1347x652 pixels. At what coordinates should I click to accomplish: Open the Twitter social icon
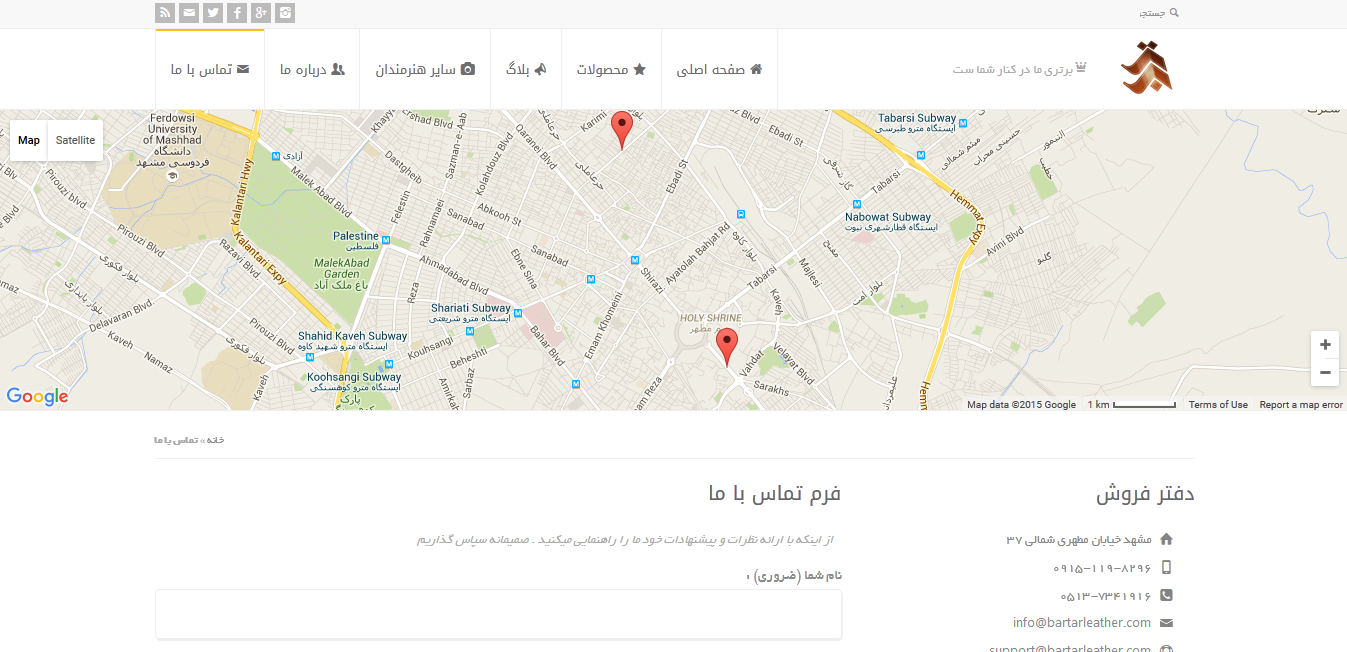point(213,13)
